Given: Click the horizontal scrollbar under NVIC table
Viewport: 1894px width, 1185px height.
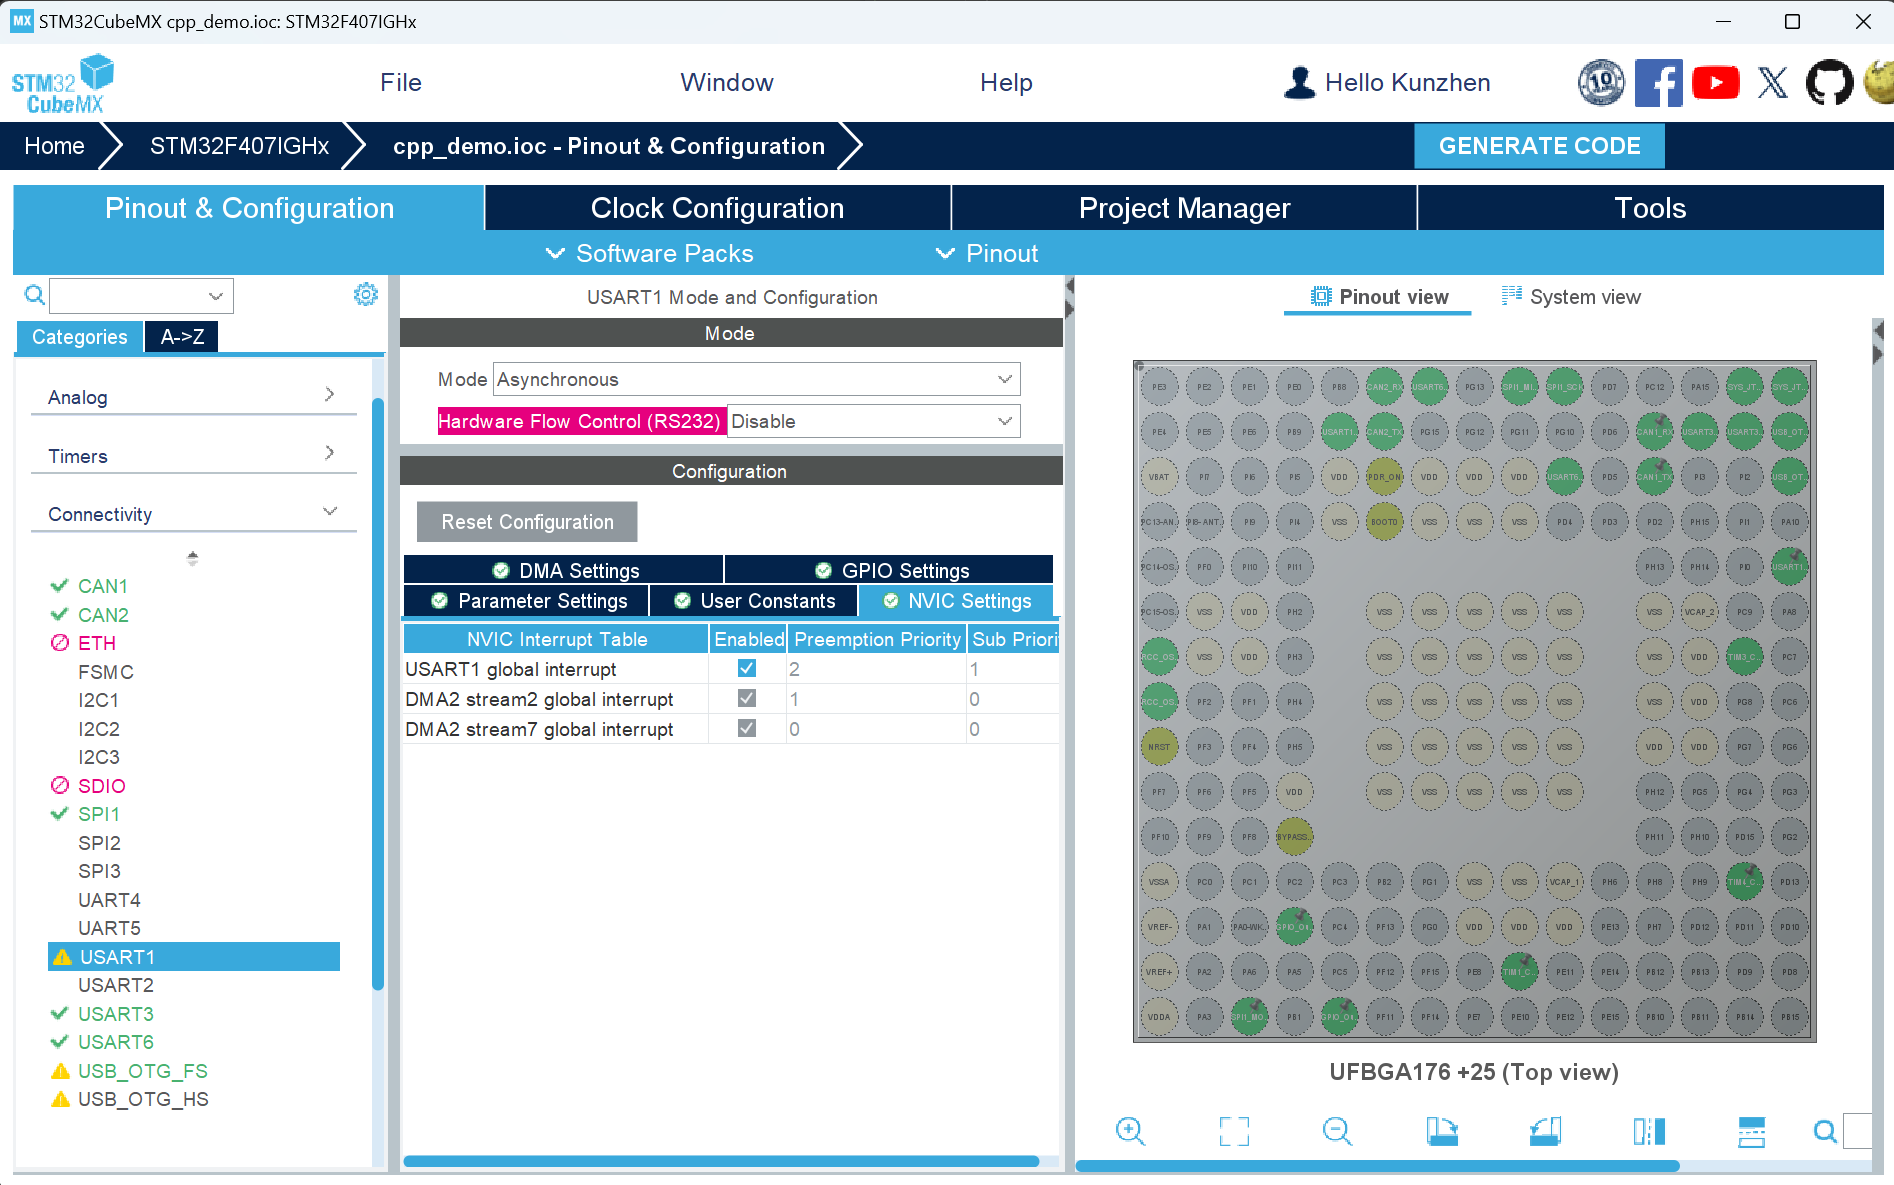Looking at the screenshot, I should click(720, 1161).
